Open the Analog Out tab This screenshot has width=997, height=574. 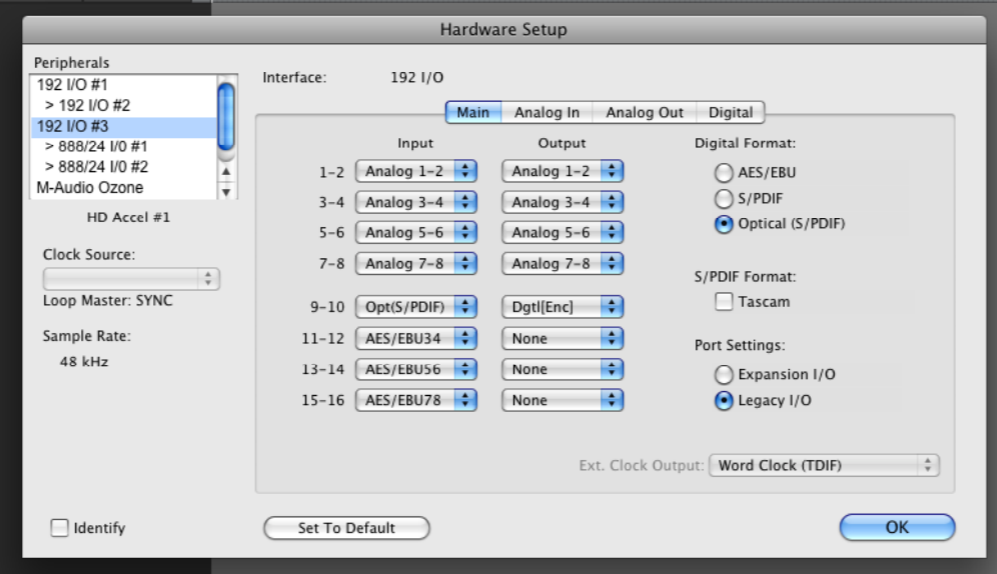tap(645, 113)
